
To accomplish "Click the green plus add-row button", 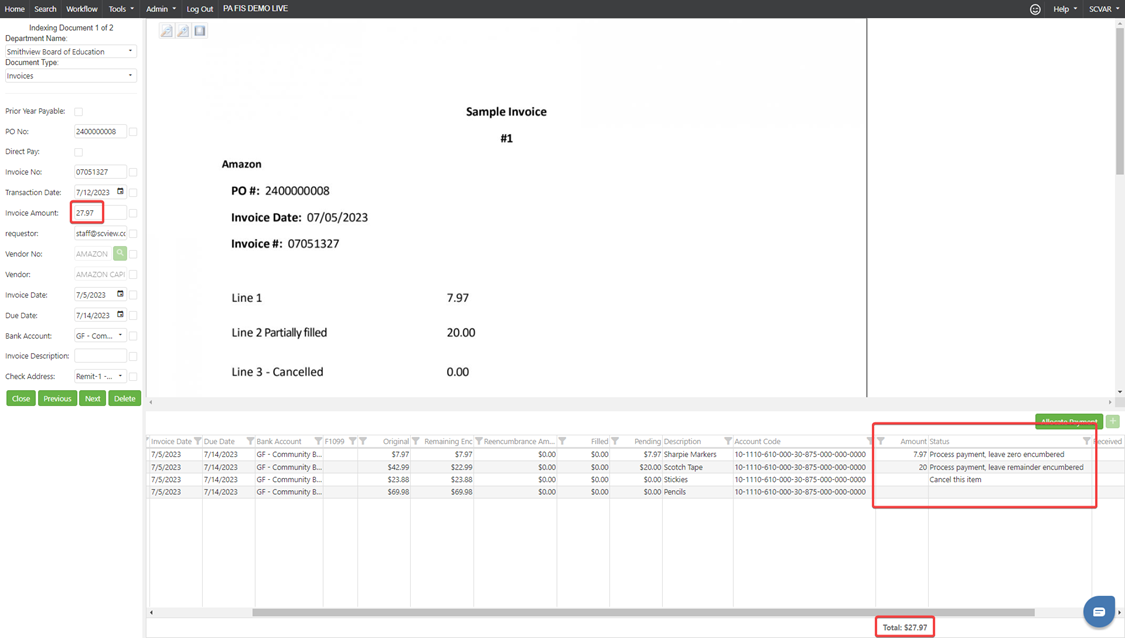I will tap(1113, 422).
